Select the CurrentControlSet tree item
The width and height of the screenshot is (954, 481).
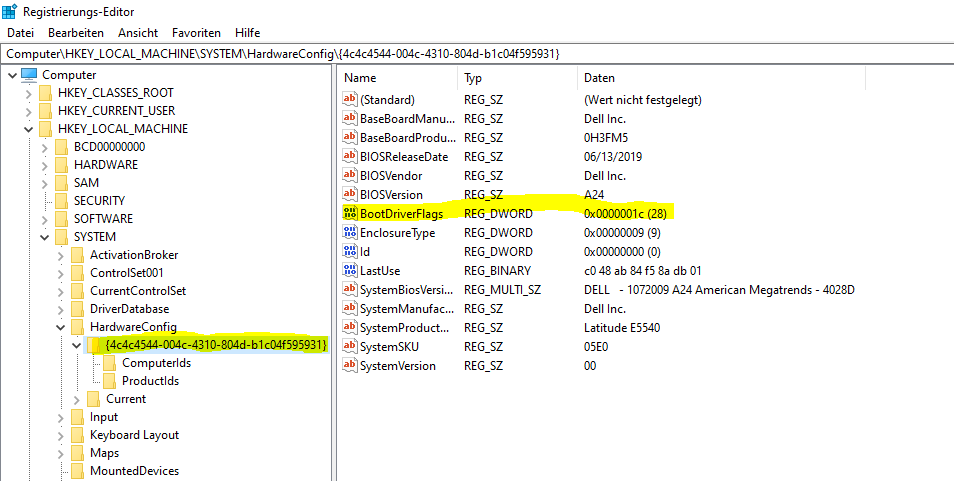pyautogui.click(x=138, y=291)
